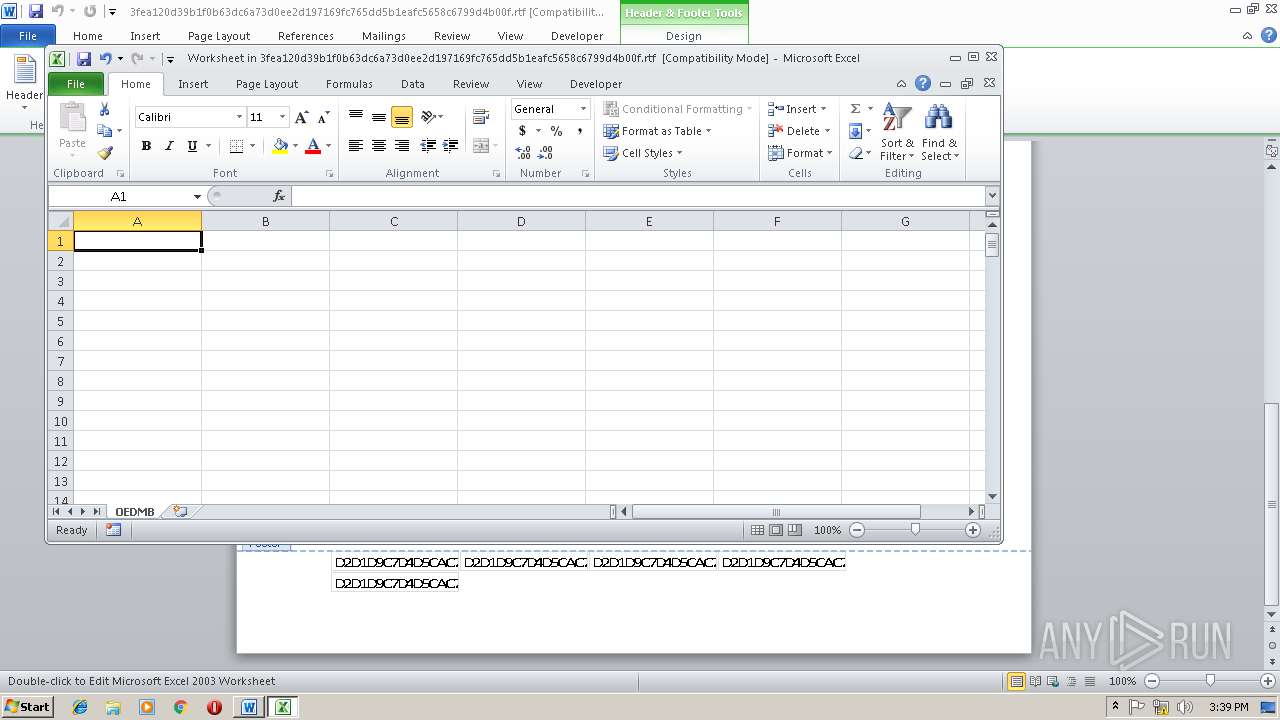Select the Format Painter brush
This screenshot has width=1280, height=720.
click(x=104, y=153)
